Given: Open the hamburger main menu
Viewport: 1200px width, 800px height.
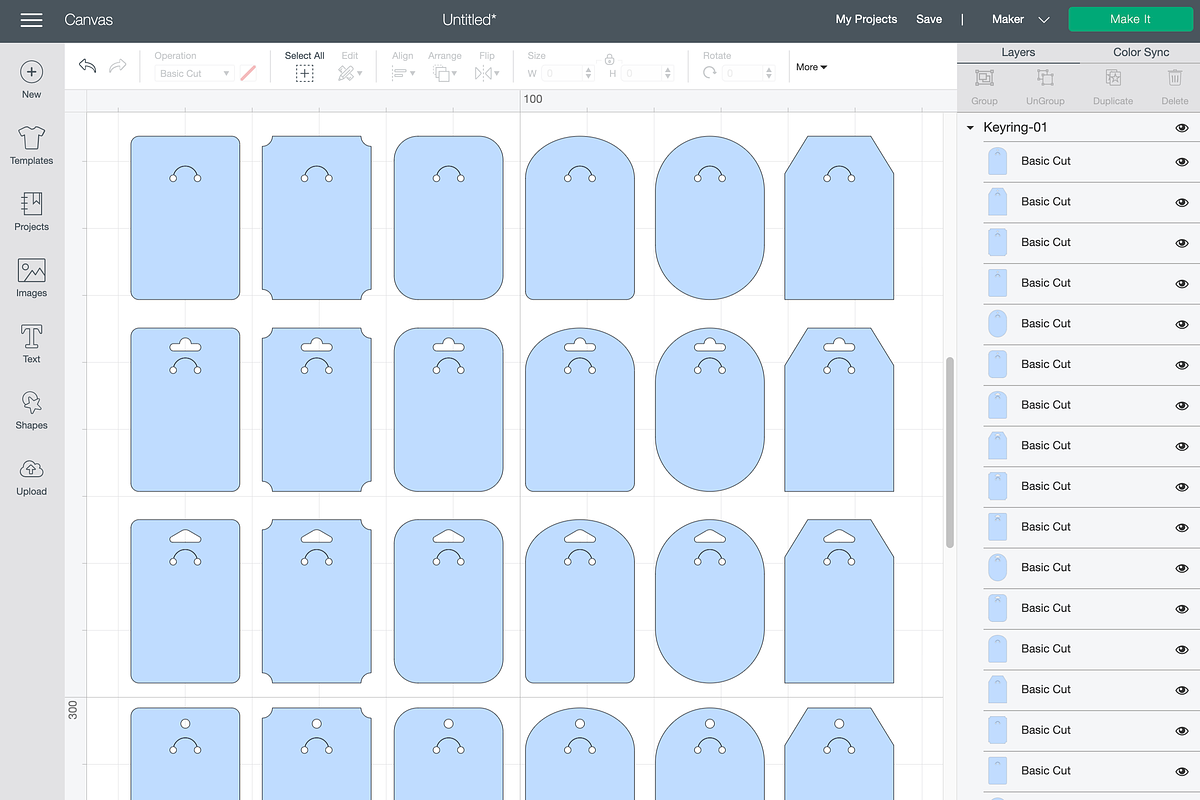Looking at the screenshot, I should pyautogui.click(x=31, y=20).
